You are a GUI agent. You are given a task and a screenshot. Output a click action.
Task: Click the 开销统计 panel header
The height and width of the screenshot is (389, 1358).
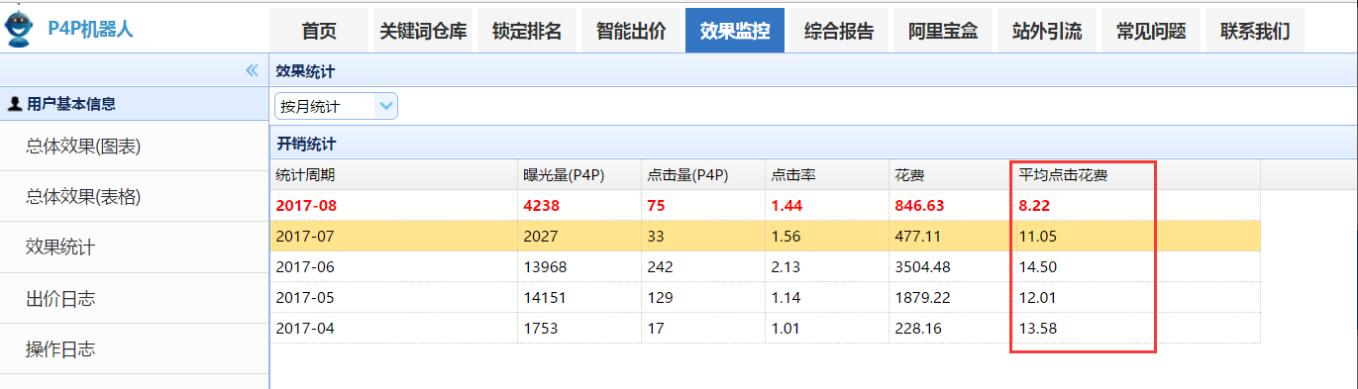[x=814, y=143]
